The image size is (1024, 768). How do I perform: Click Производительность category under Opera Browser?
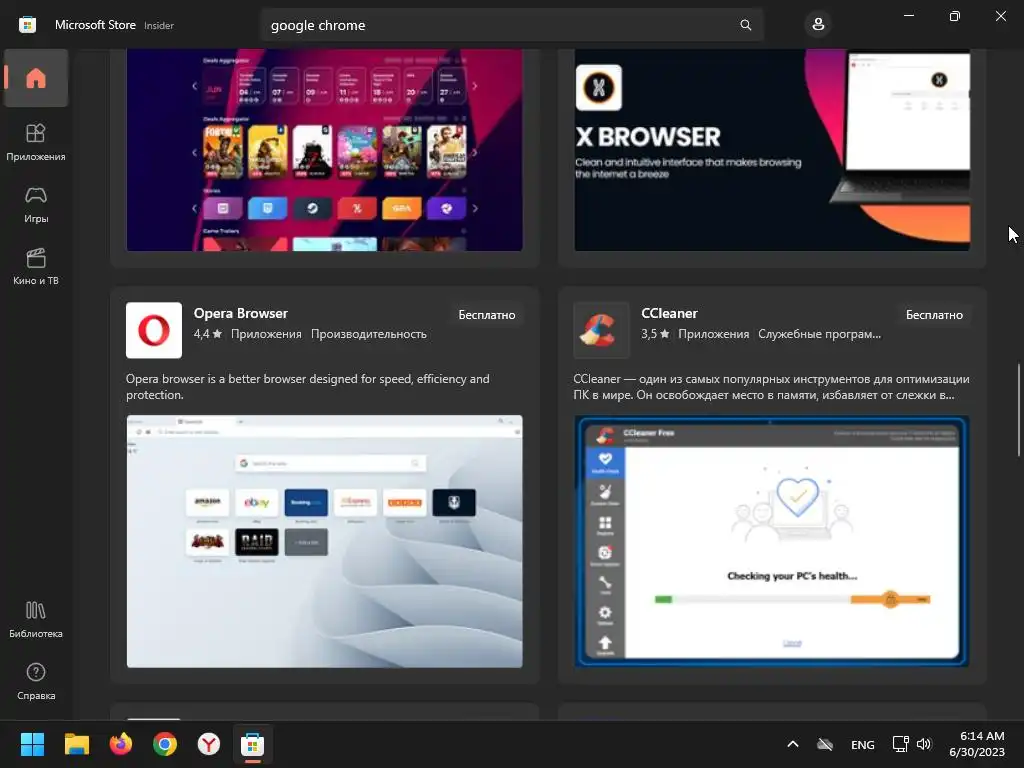click(x=368, y=334)
